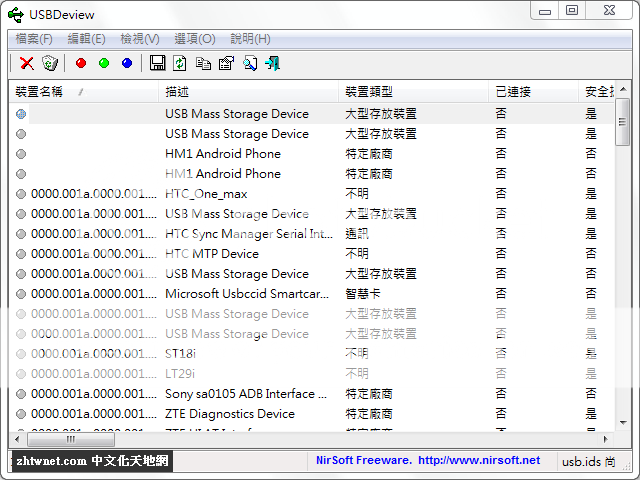Click device icon of ZTE Diagnostics Device row

coord(21,414)
